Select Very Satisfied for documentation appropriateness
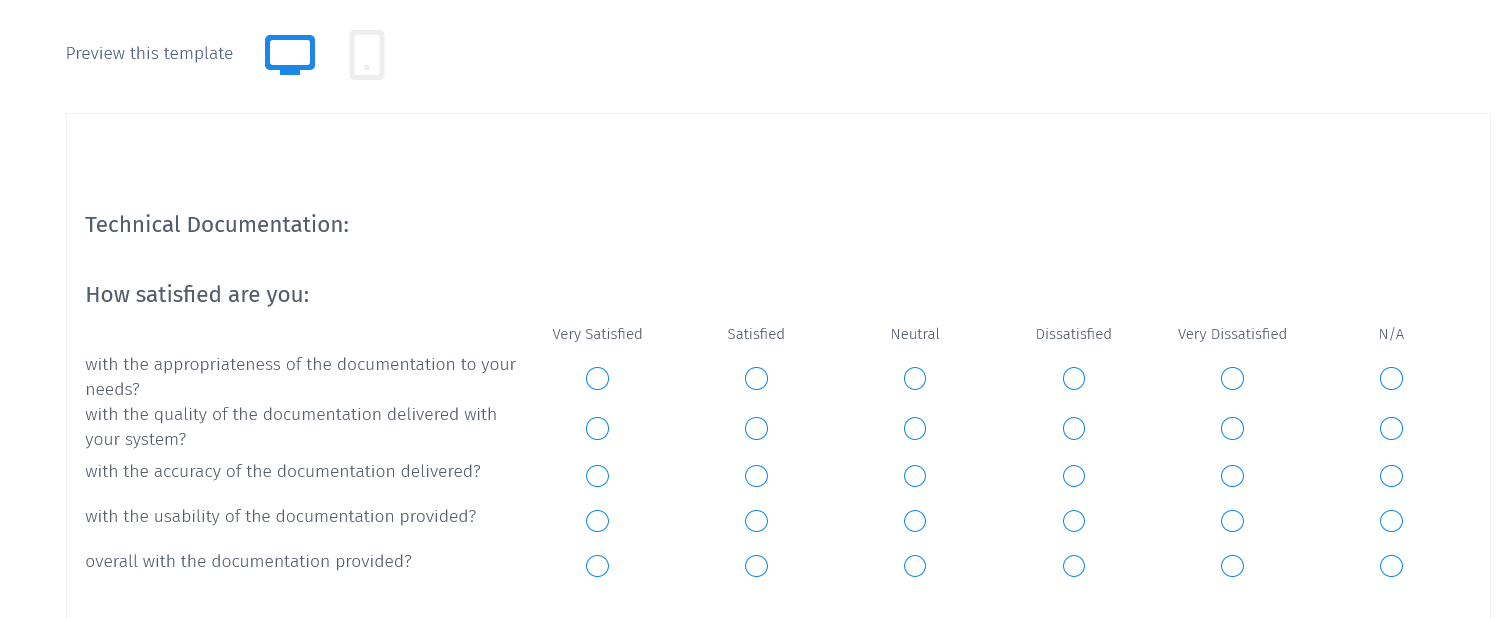 pyautogui.click(x=597, y=378)
